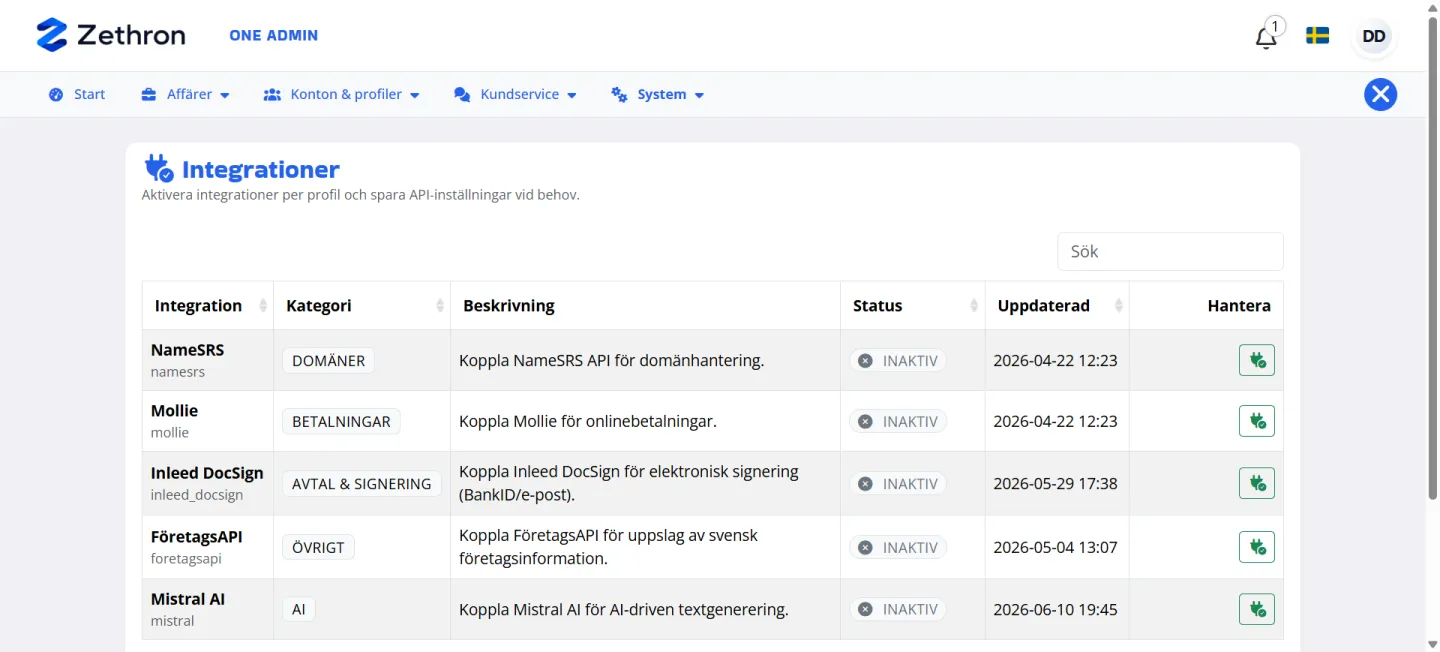
Task: Click the Hantera column header
Action: coord(1207,306)
